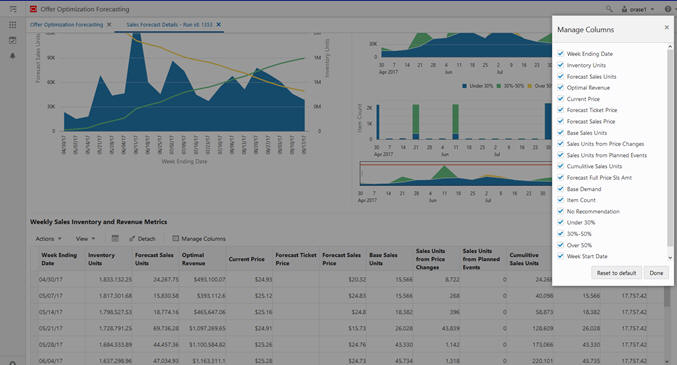Screen dimensions: 677x365
Task: Close the Manage Columns panel
Action: point(667,27)
